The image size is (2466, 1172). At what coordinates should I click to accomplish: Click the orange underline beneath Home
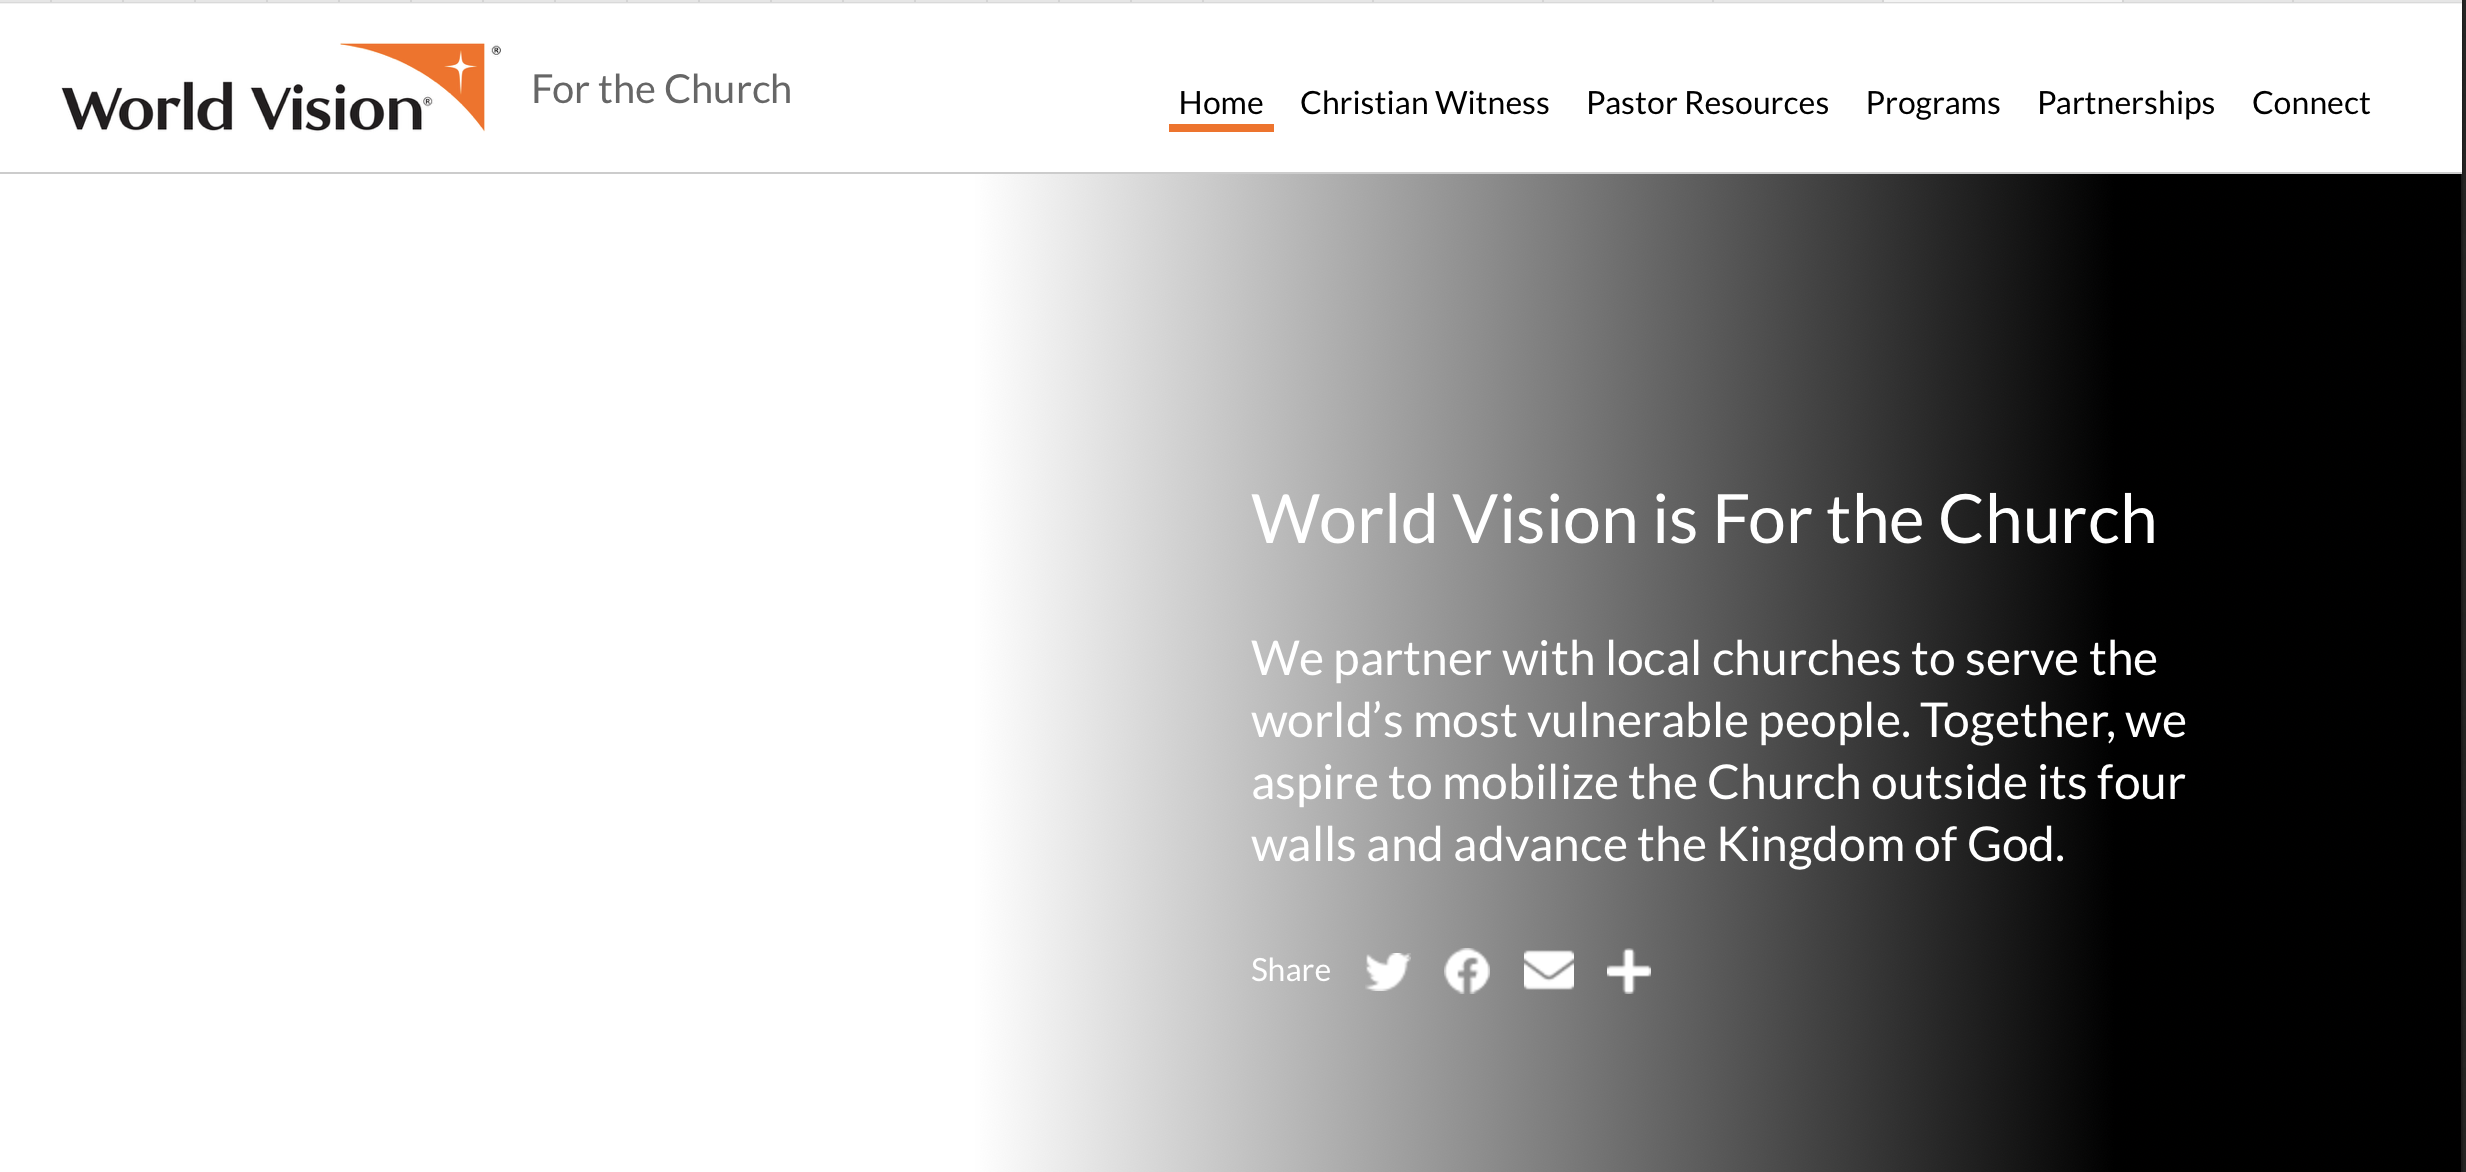point(1220,127)
